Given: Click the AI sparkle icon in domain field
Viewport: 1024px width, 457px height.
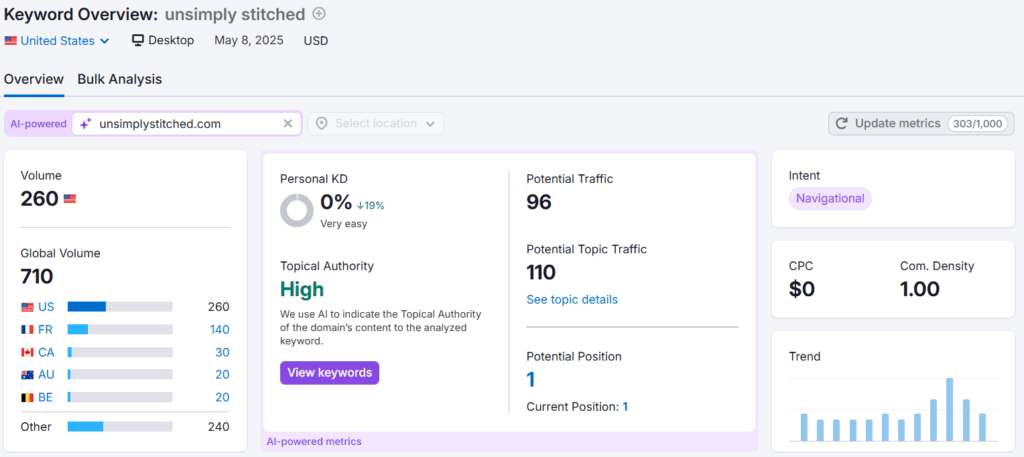Looking at the screenshot, I should click(x=86, y=123).
